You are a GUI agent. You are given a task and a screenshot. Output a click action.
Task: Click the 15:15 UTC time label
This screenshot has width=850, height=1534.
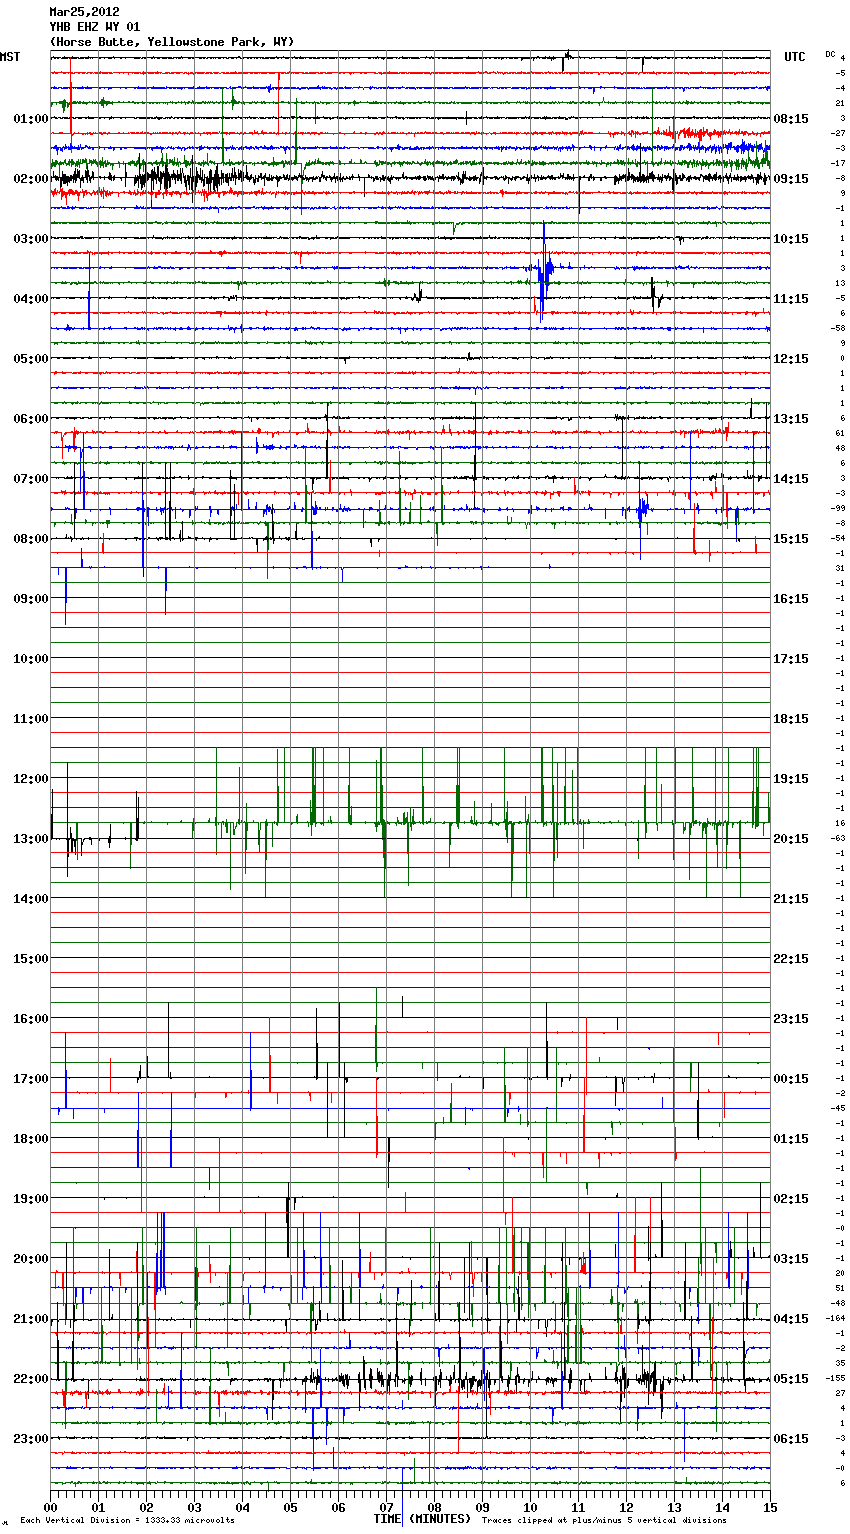click(x=791, y=538)
